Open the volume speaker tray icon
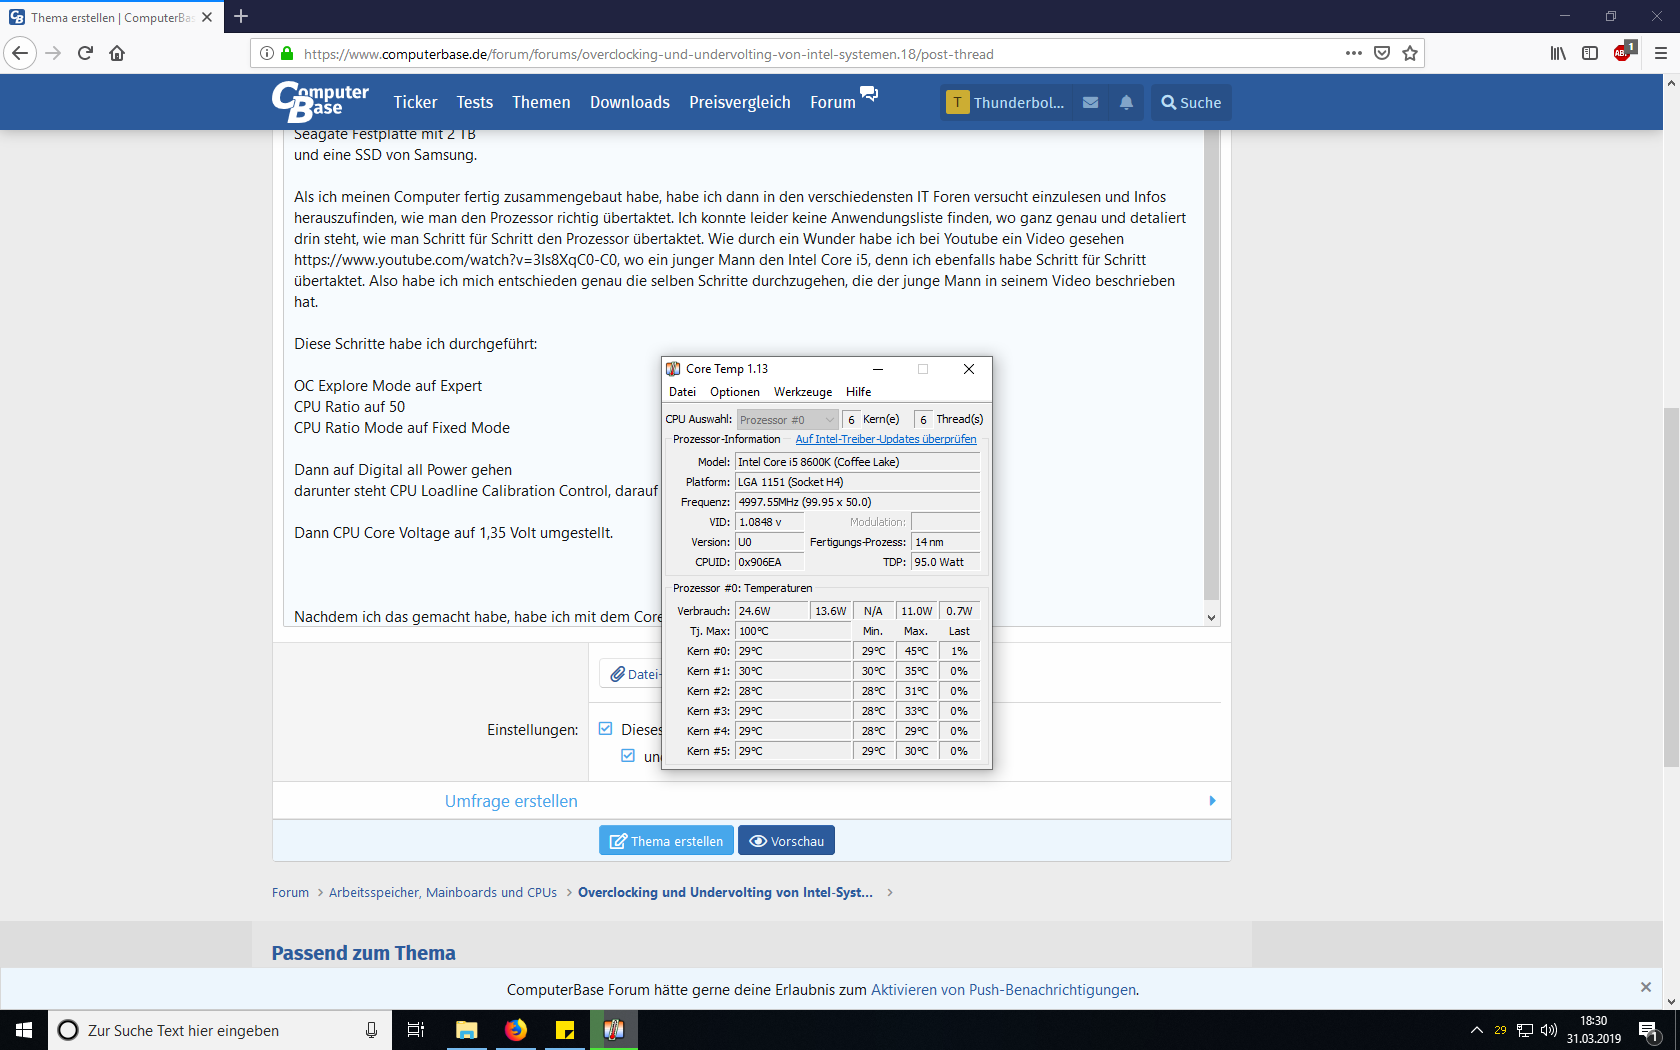Screen dimensions: 1680x1050 [x=1549, y=1030]
